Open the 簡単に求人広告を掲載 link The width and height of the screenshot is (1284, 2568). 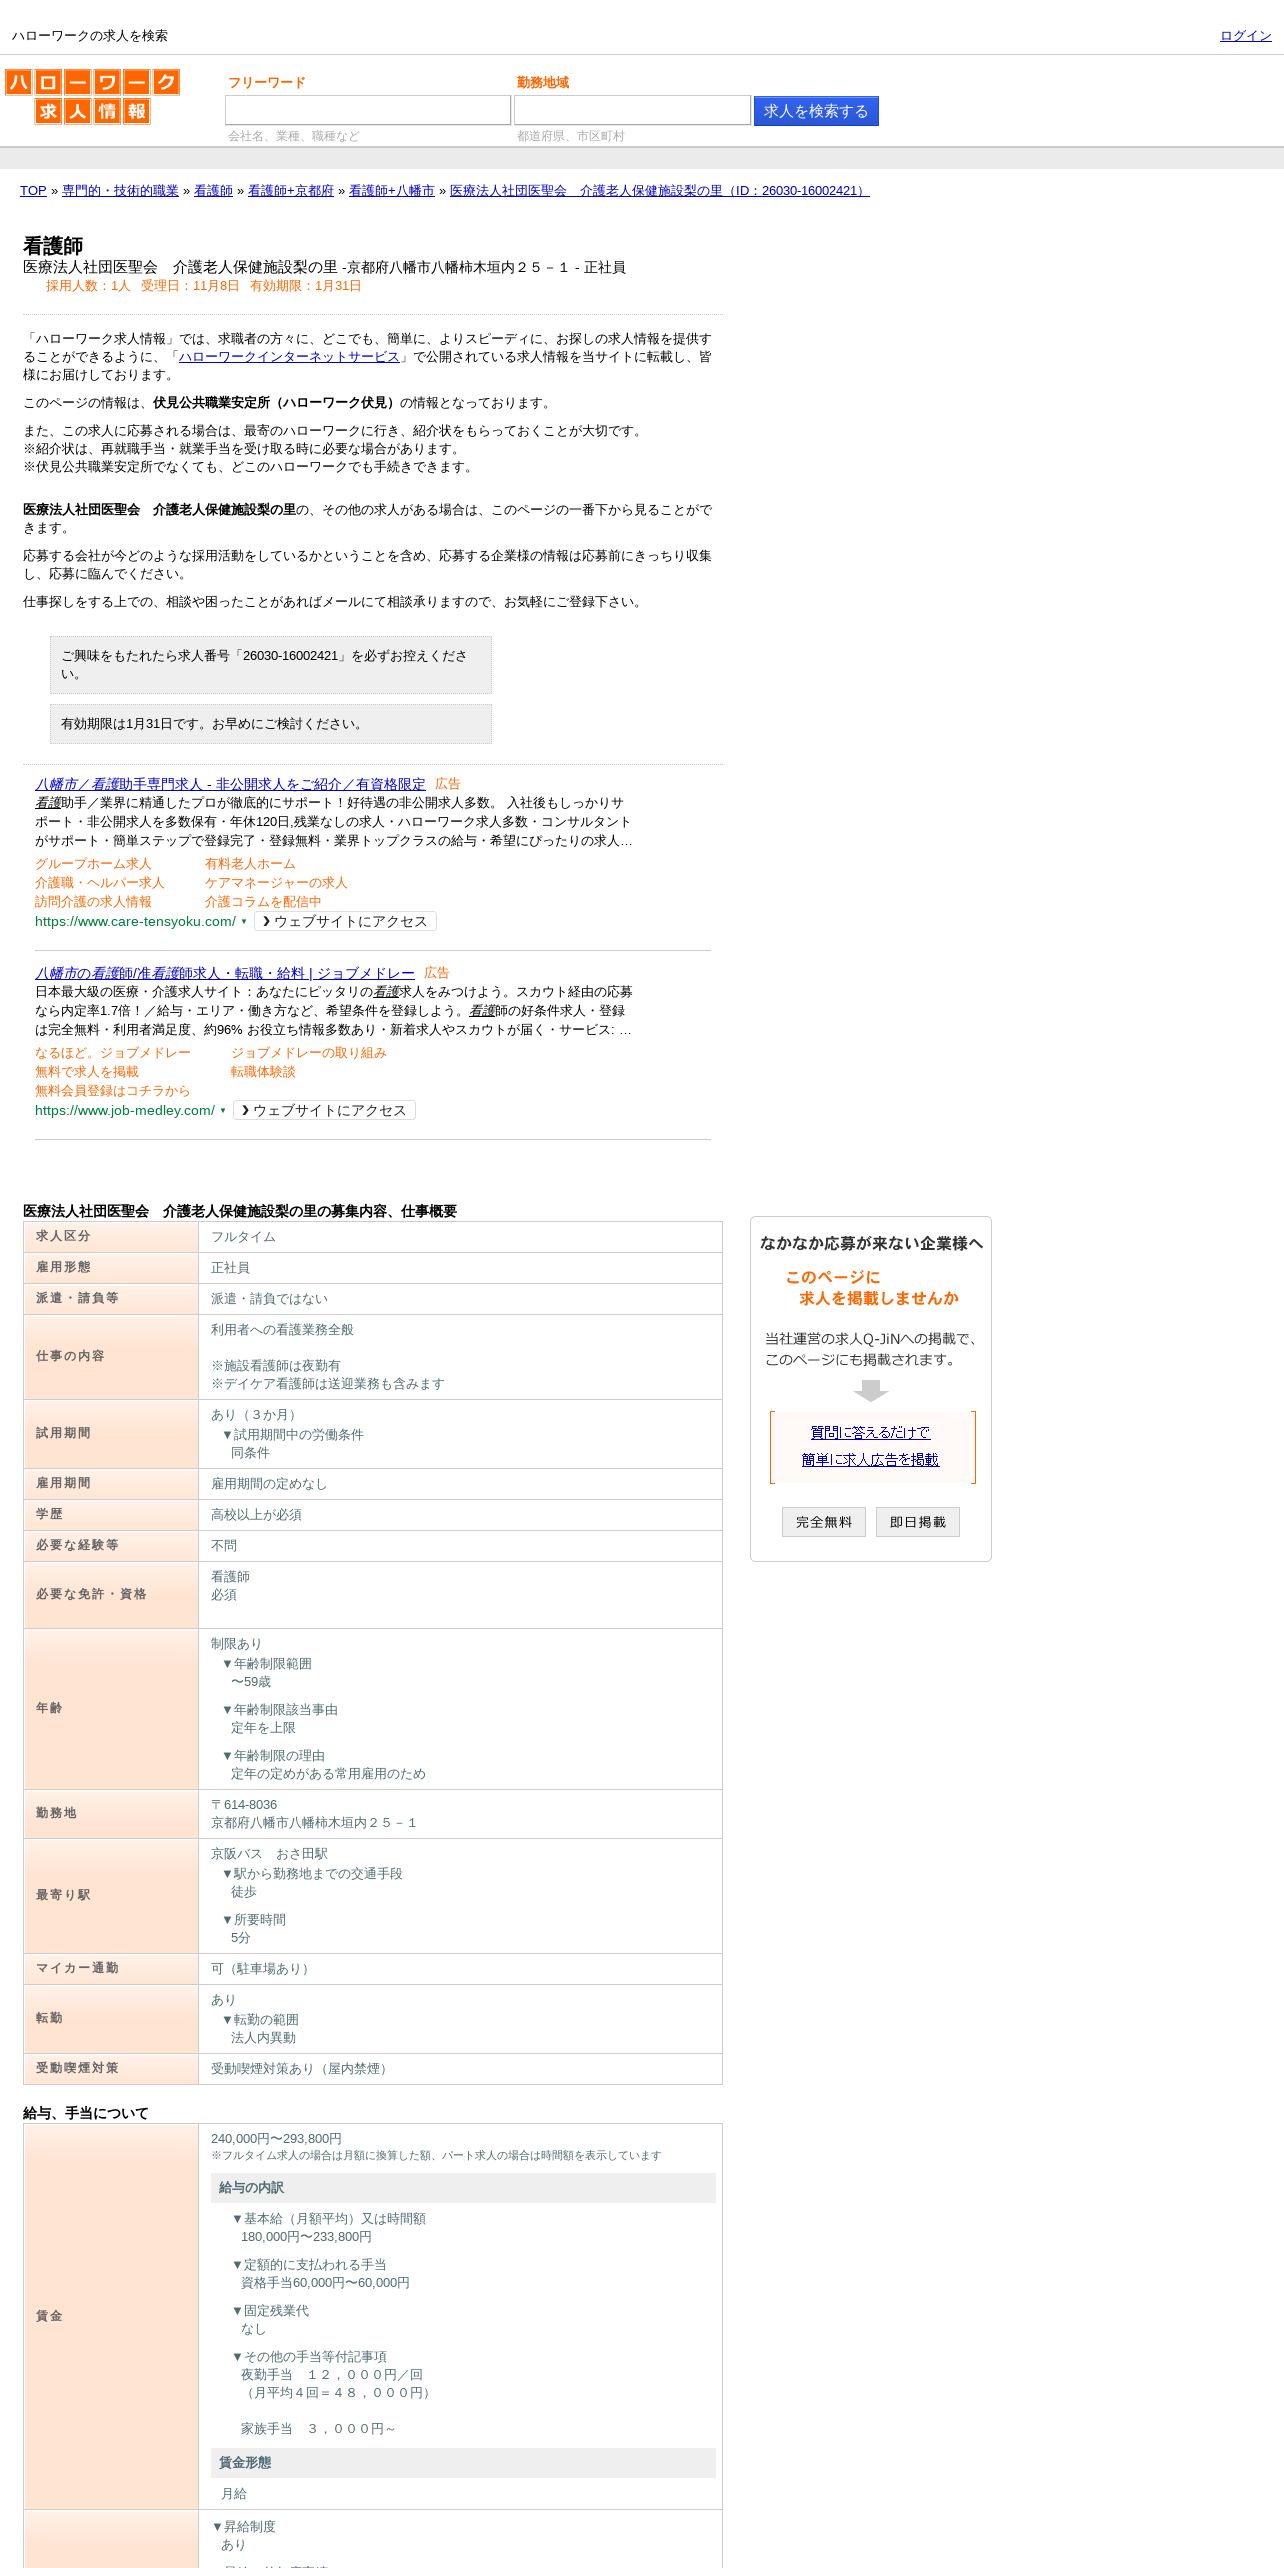tap(870, 1460)
